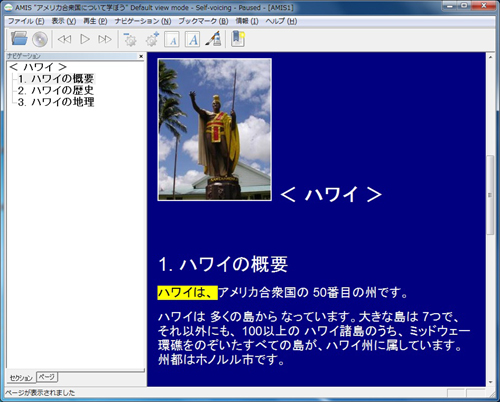This screenshot has width=500, height=402.
Task: Open the ナビゲーション (N) menu
Action: point(143,21)
